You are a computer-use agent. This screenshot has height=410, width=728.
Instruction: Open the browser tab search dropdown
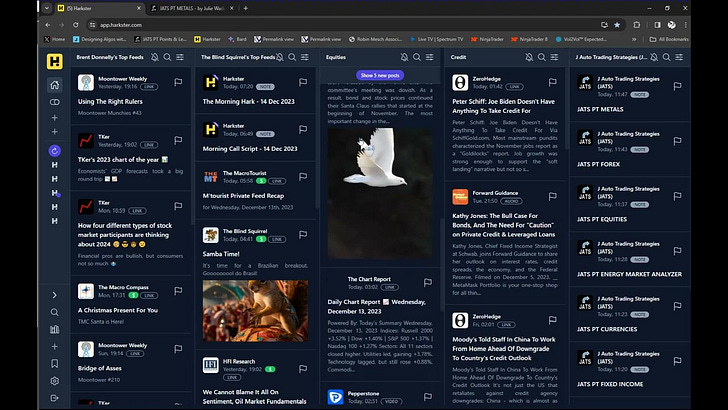46,8
